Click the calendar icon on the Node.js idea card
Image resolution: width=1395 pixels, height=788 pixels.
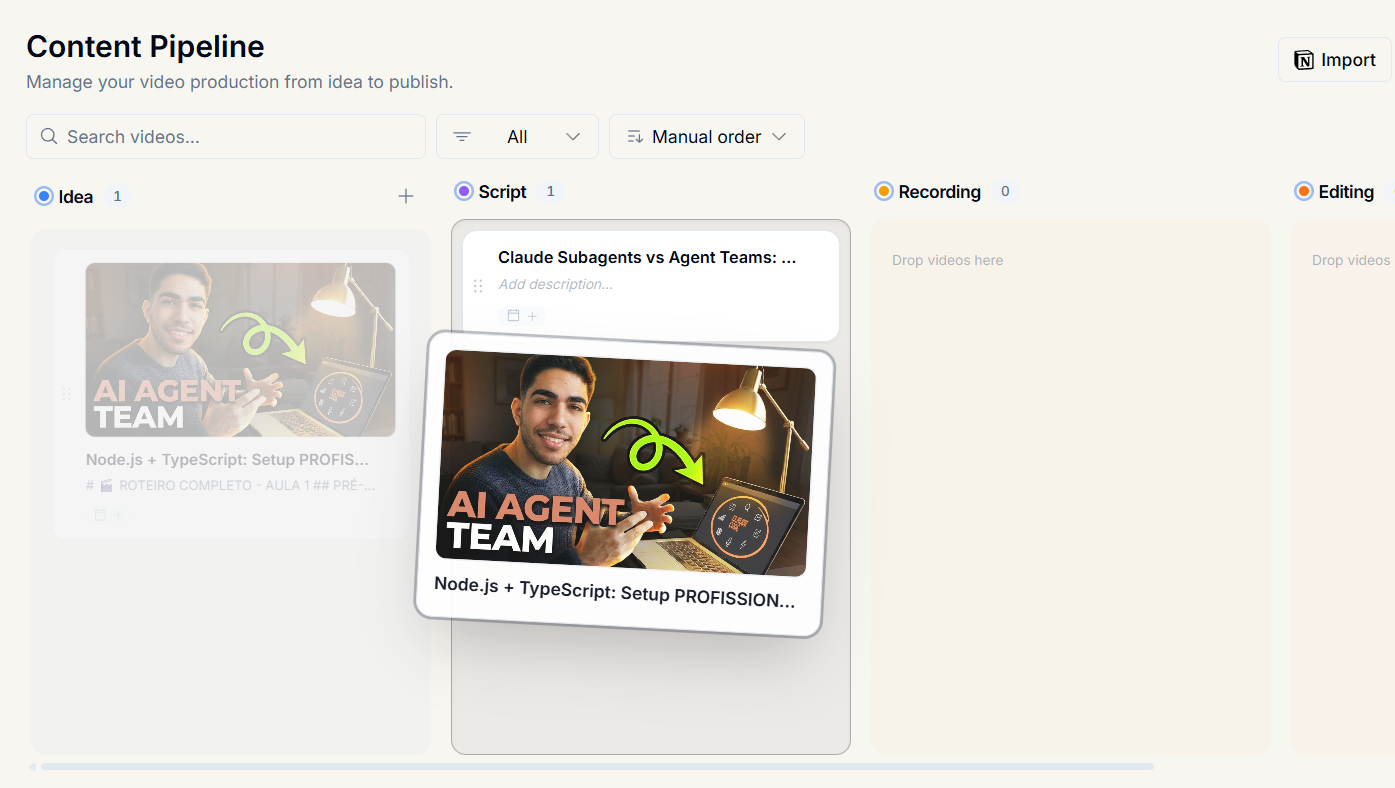point(99,514)
